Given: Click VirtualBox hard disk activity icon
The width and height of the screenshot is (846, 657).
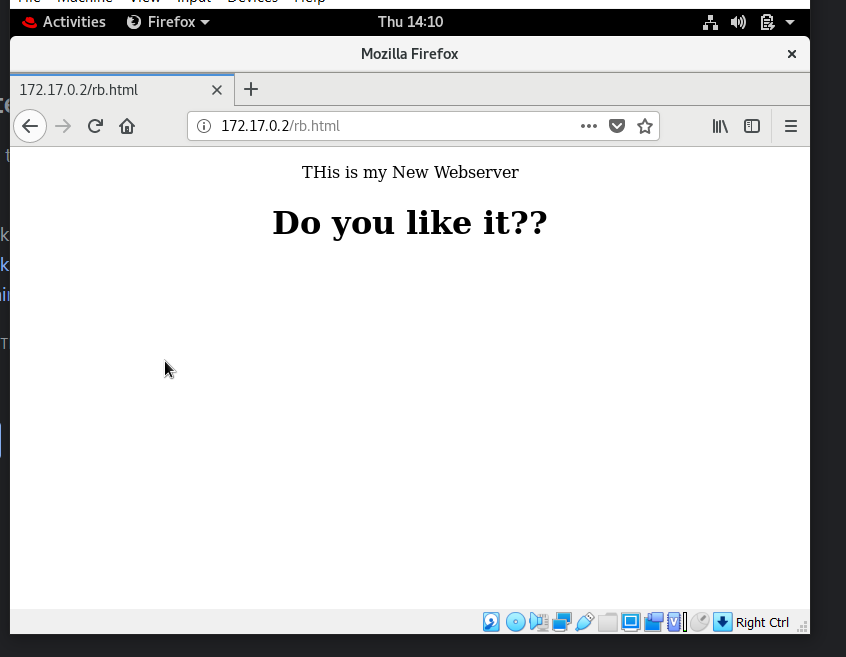Looking at the screenshot, I should (491, 622).
